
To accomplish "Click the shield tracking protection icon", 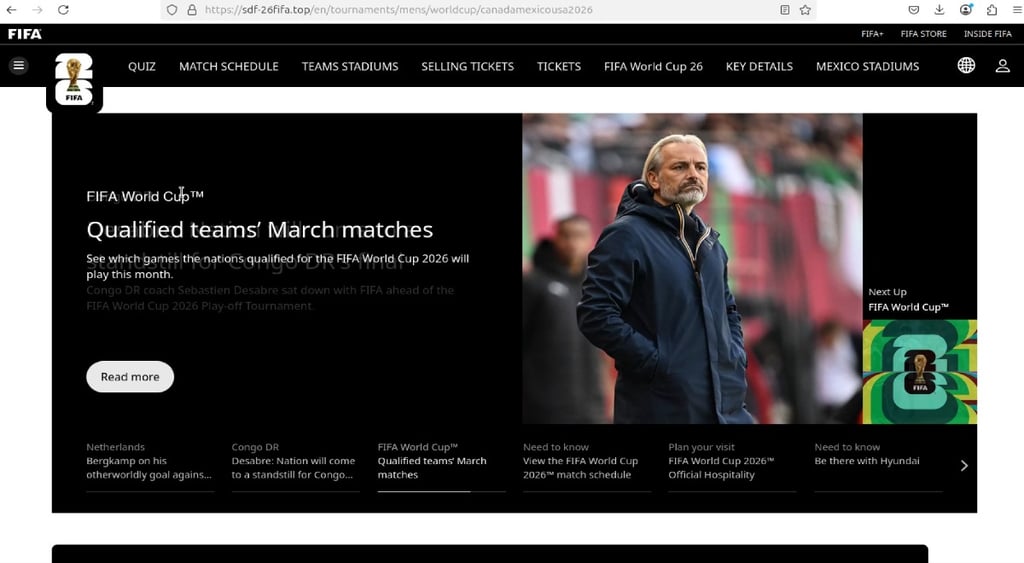I will [172, 10].
